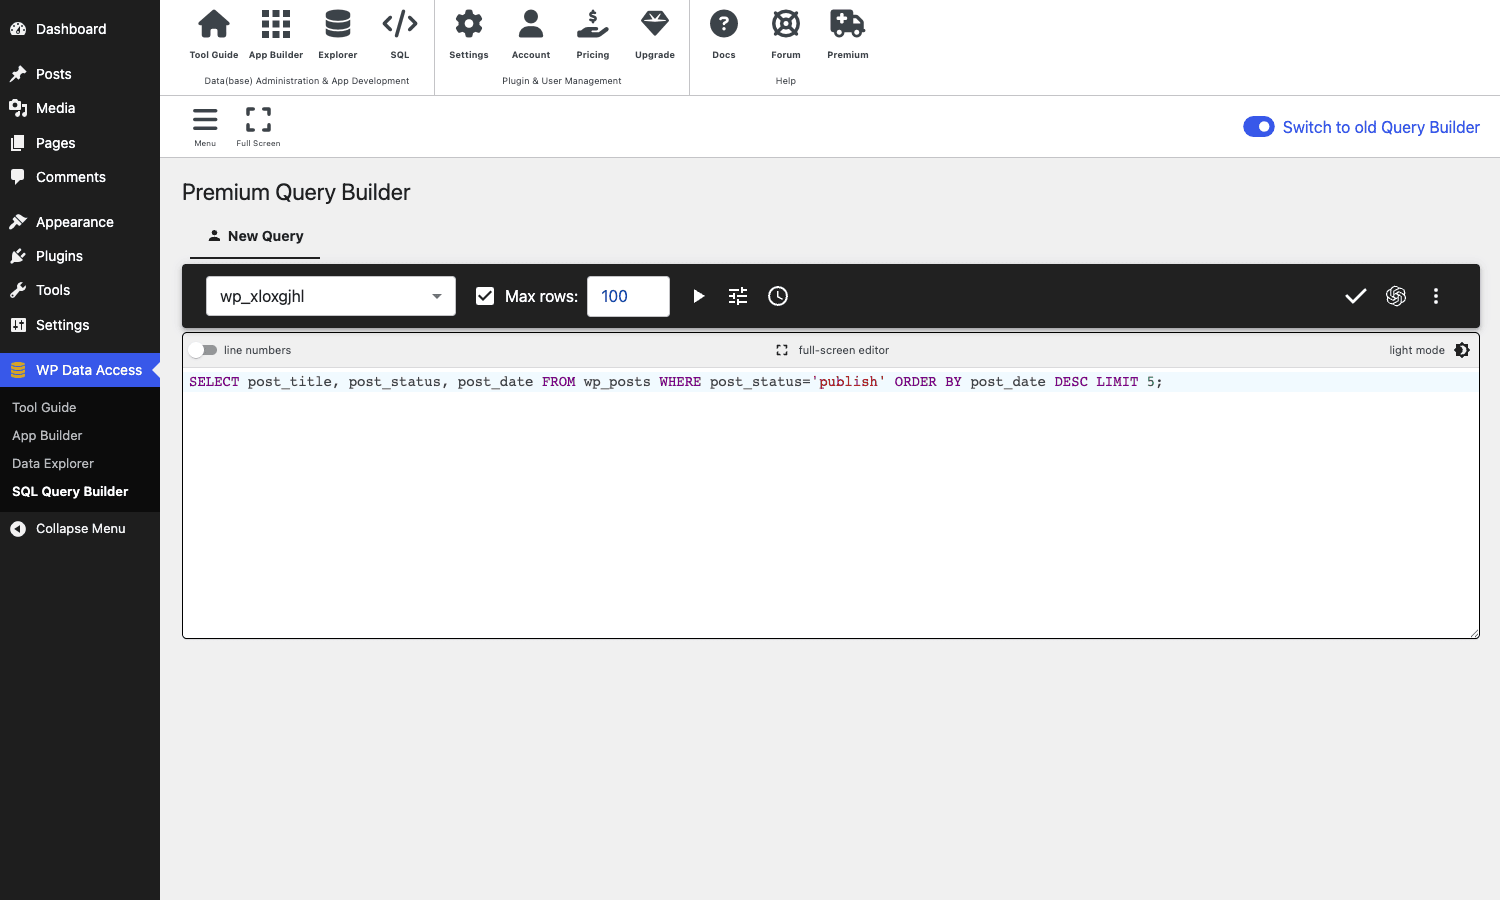Open the Premium truck icon
The image size is (1500, 900).
(x=848, y=24)
